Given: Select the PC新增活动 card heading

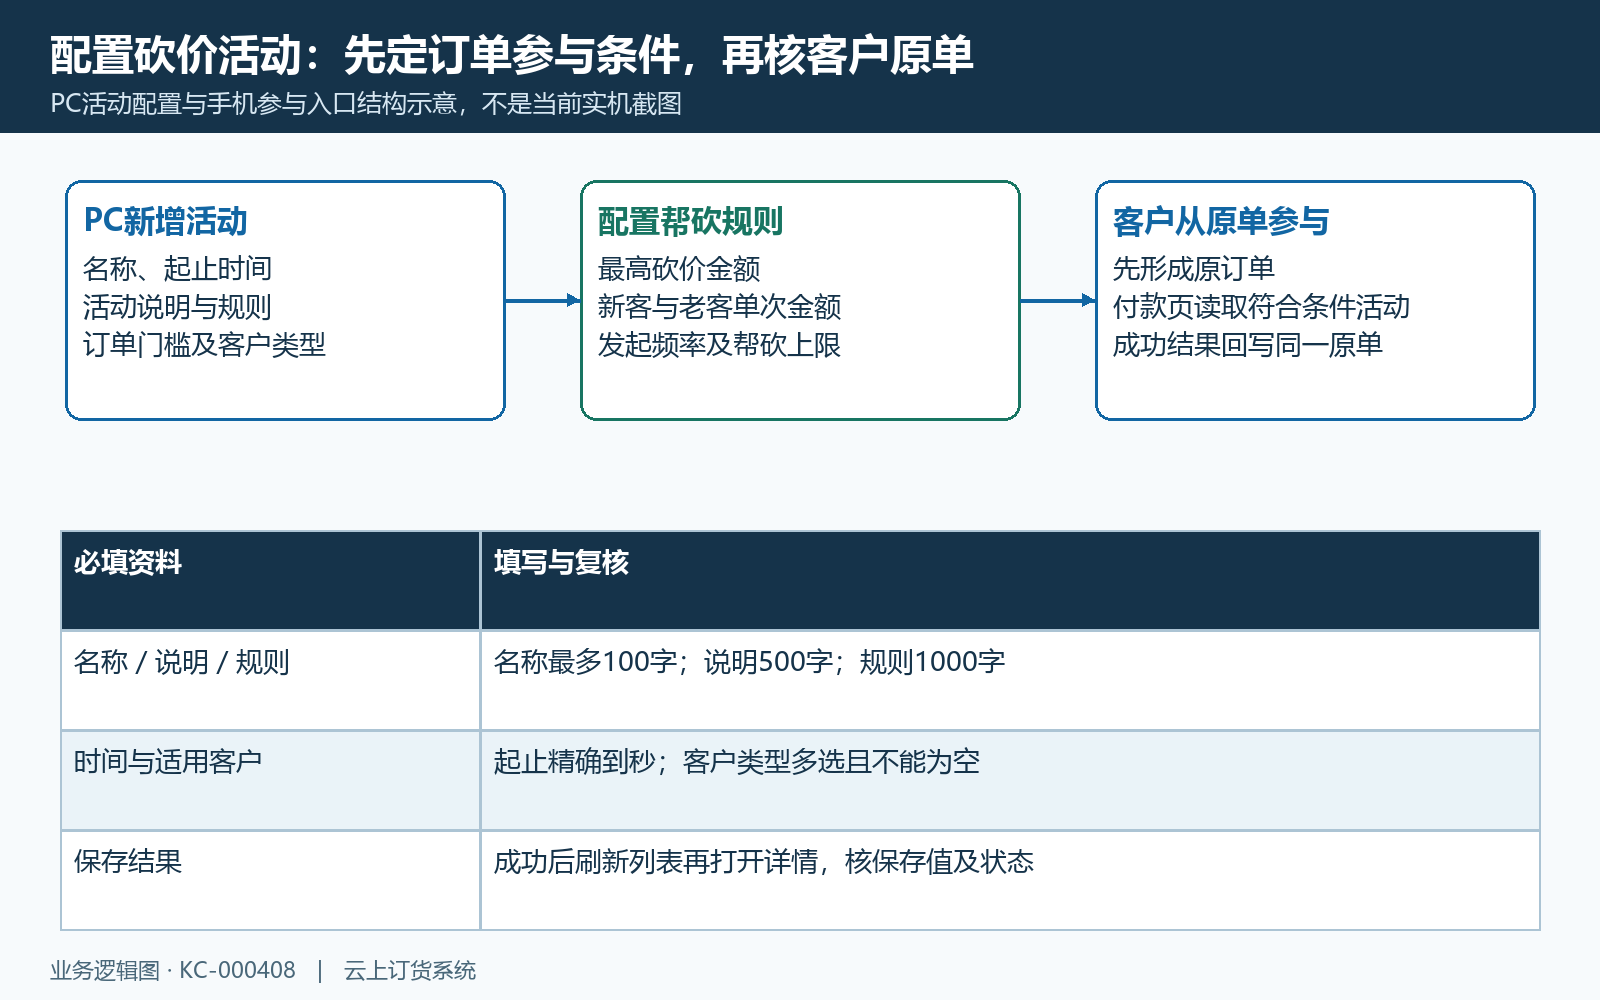Looking at the screenshot, I should (165, 221).
